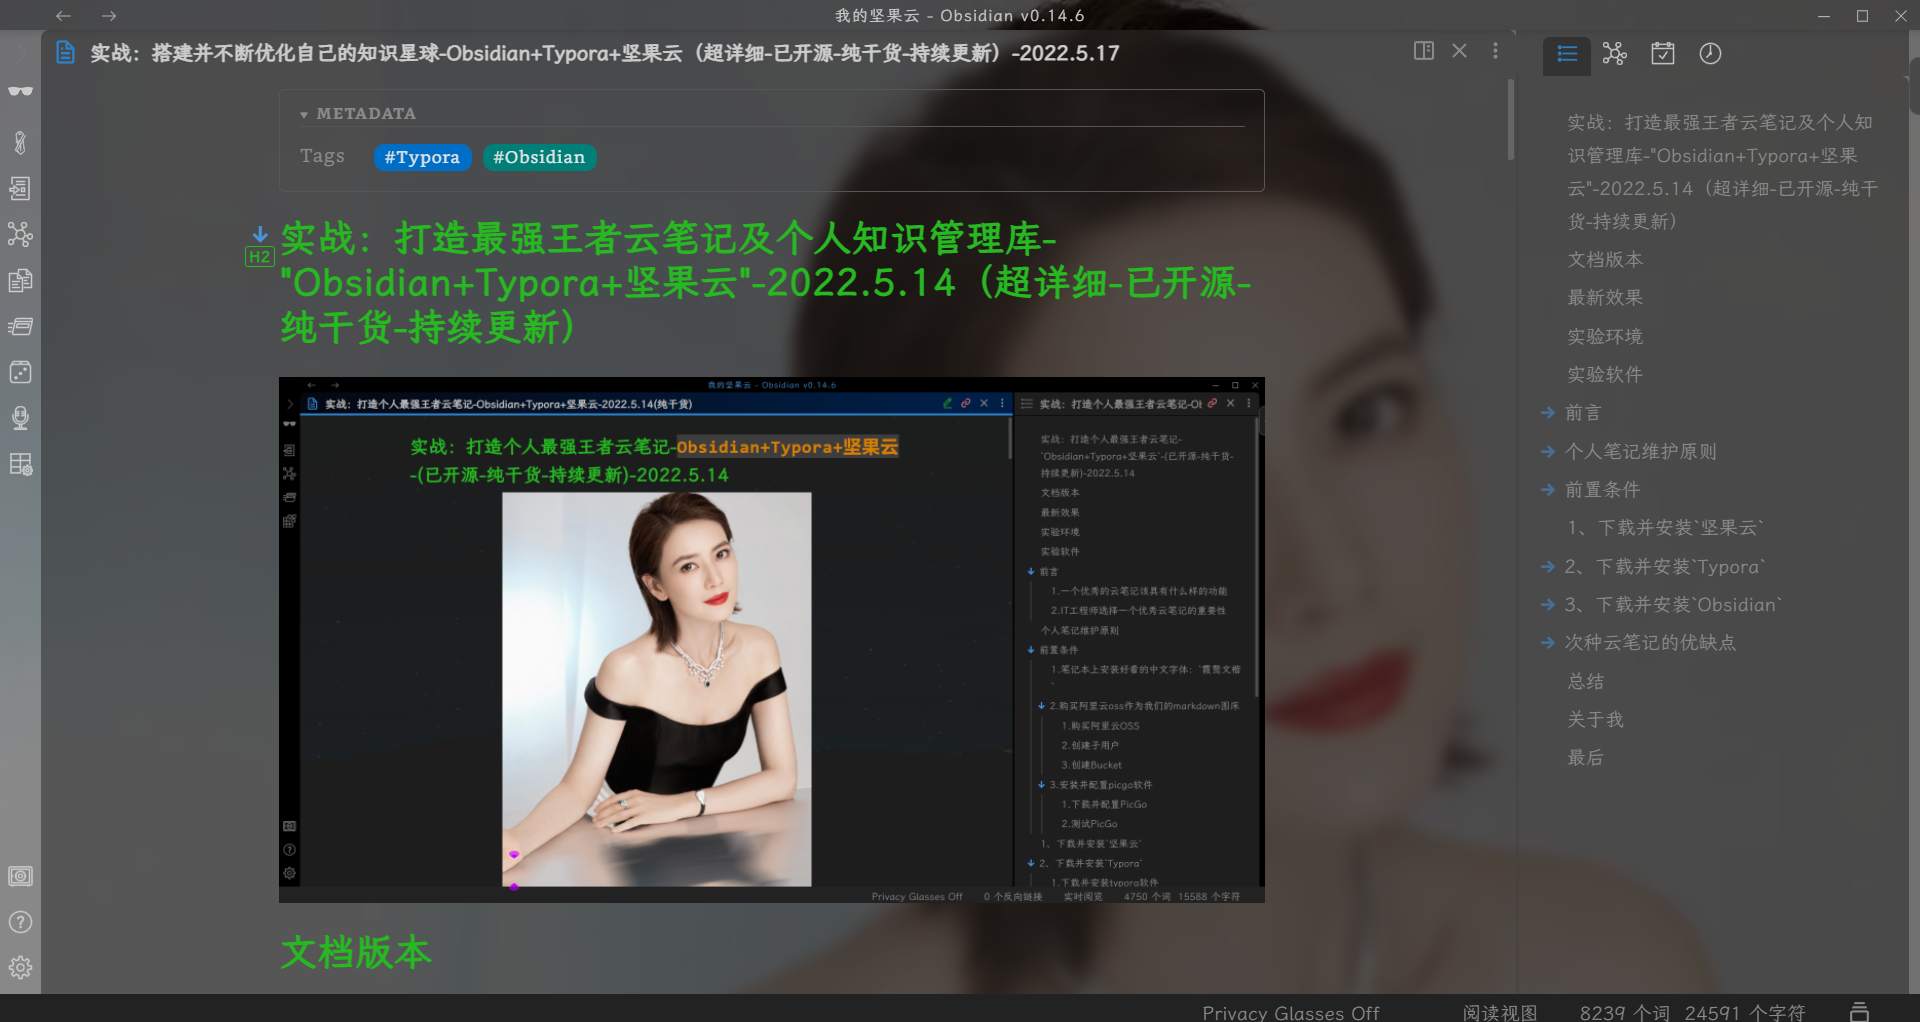Screen dimensions: 1920x1022
Task: Open graph view from left ribbon
Action: (20, 234)
